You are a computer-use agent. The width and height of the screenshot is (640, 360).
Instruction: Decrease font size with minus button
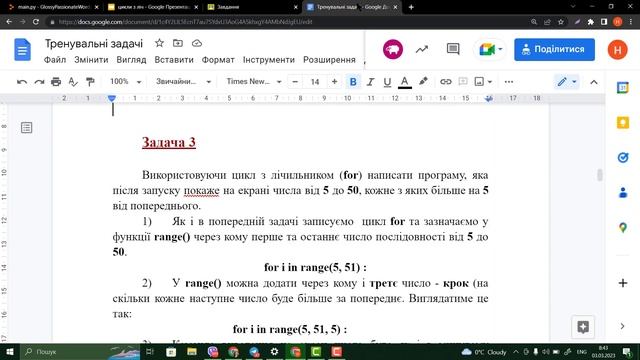(295, 82)
